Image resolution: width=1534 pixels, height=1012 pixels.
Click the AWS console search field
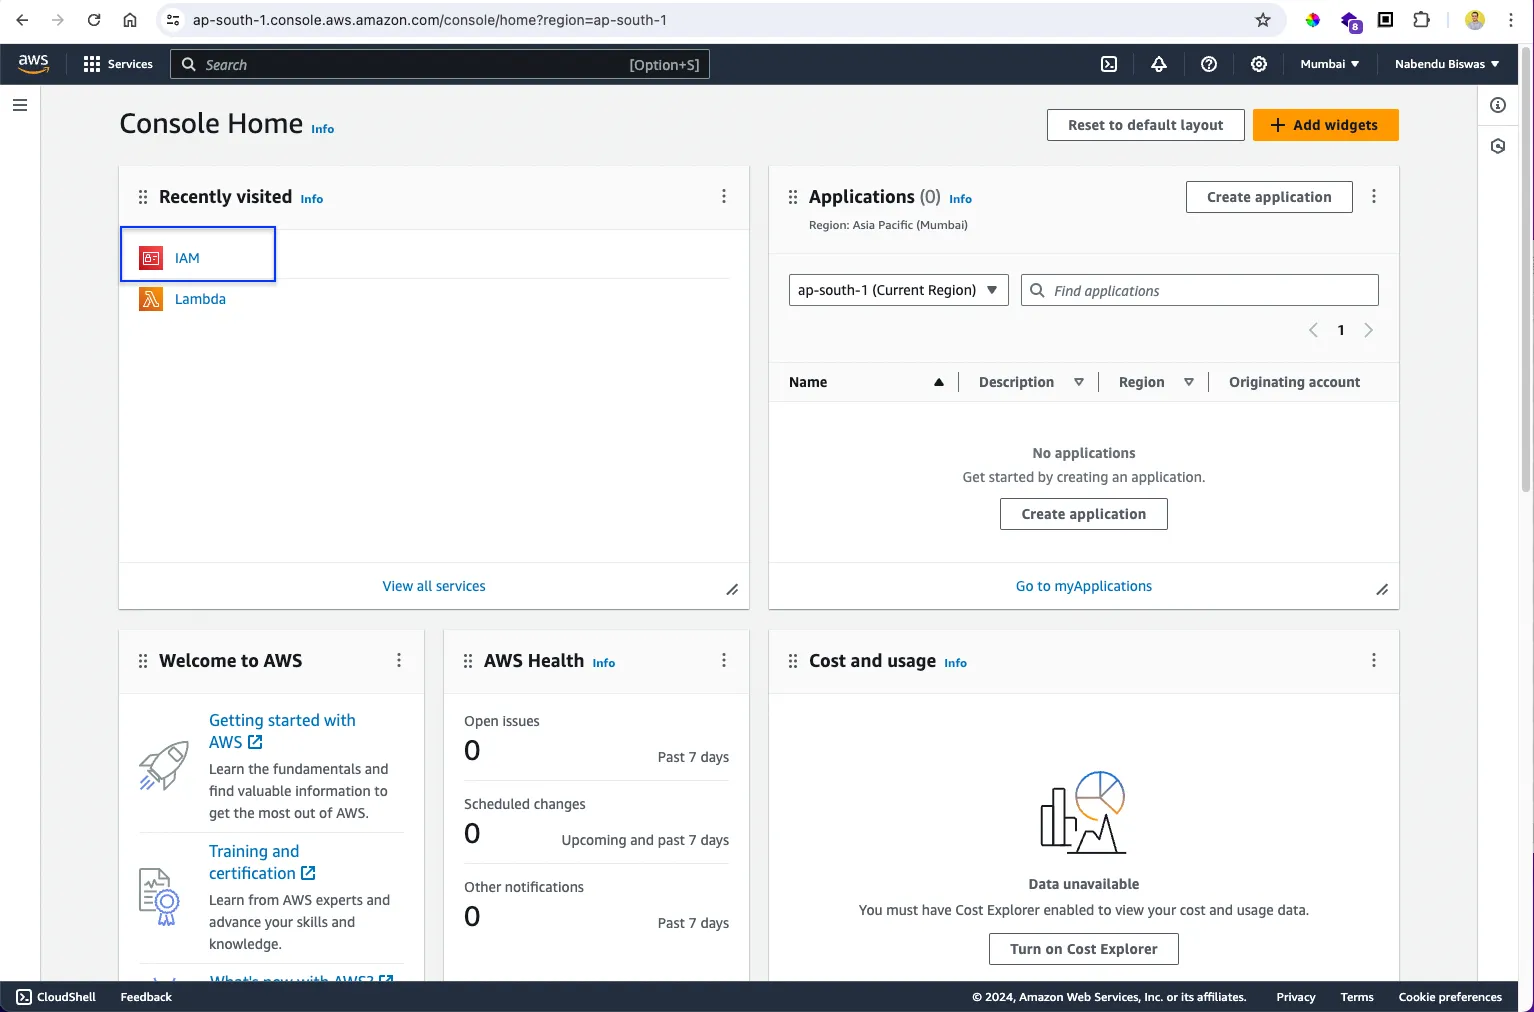(x=440, y=64)
